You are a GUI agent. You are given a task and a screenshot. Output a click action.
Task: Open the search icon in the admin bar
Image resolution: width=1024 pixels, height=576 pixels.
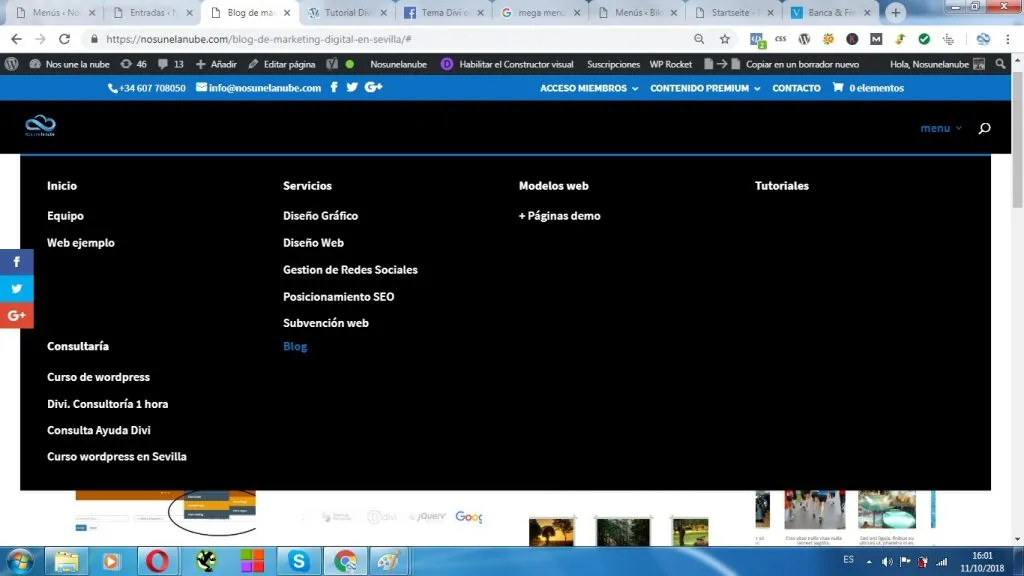[1001, 63]
